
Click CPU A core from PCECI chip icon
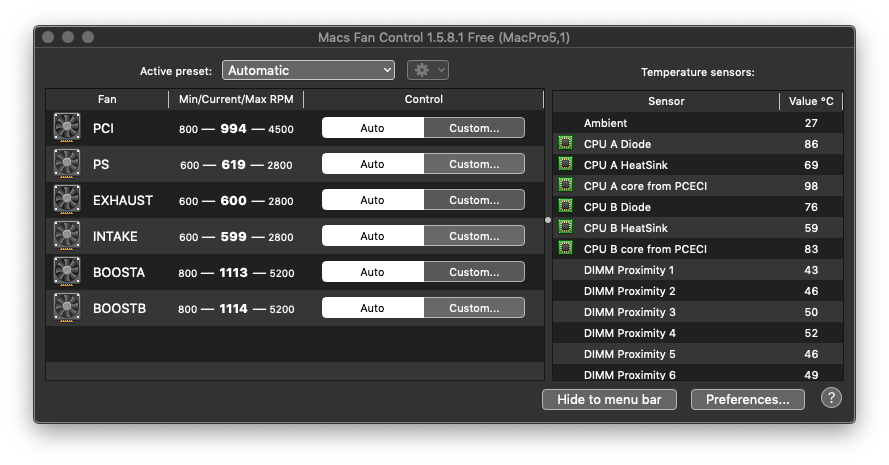tap(565, 185)
